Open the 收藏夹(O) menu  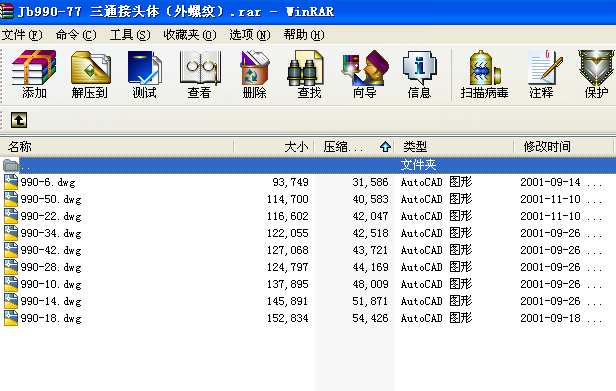click(190, 35)
